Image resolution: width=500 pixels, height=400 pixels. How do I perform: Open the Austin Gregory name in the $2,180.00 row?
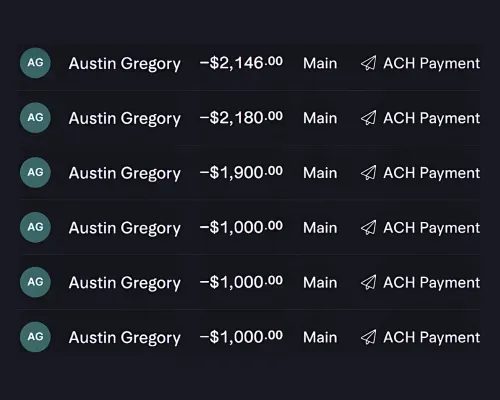(125, 119)
